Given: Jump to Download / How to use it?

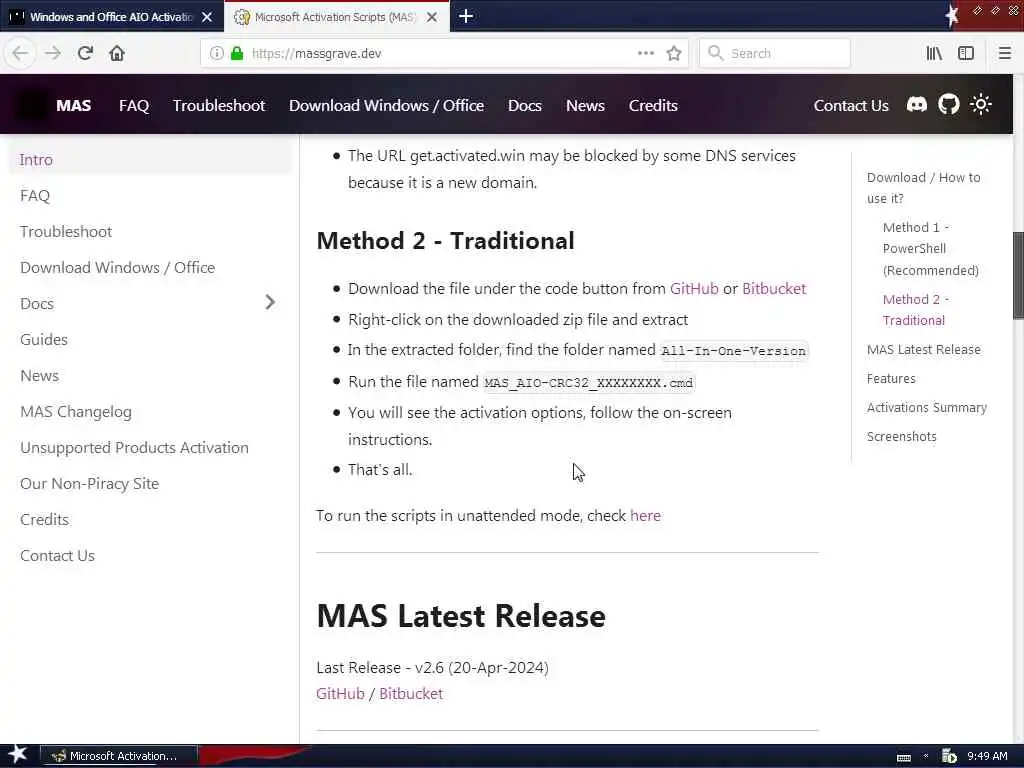Looking at the screenshot, I should click(923, 187).
